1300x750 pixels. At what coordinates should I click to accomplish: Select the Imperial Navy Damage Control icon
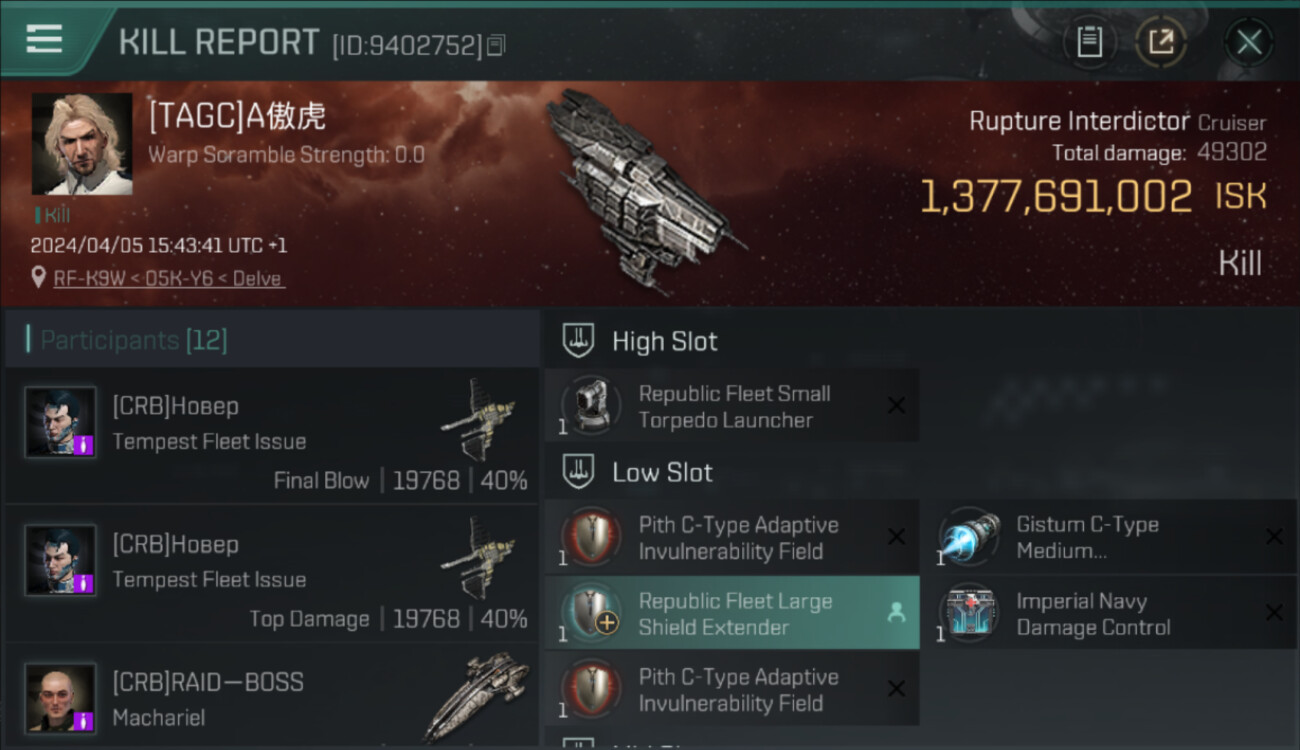[968, 613]
